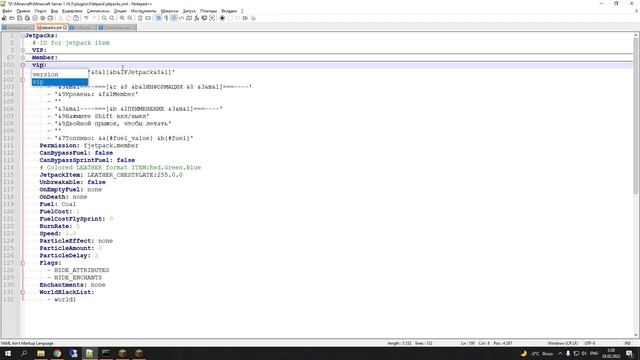Zoom in using the toolbar icon
The height and width of the screenshot is (360, 640).
coord(122,18)
